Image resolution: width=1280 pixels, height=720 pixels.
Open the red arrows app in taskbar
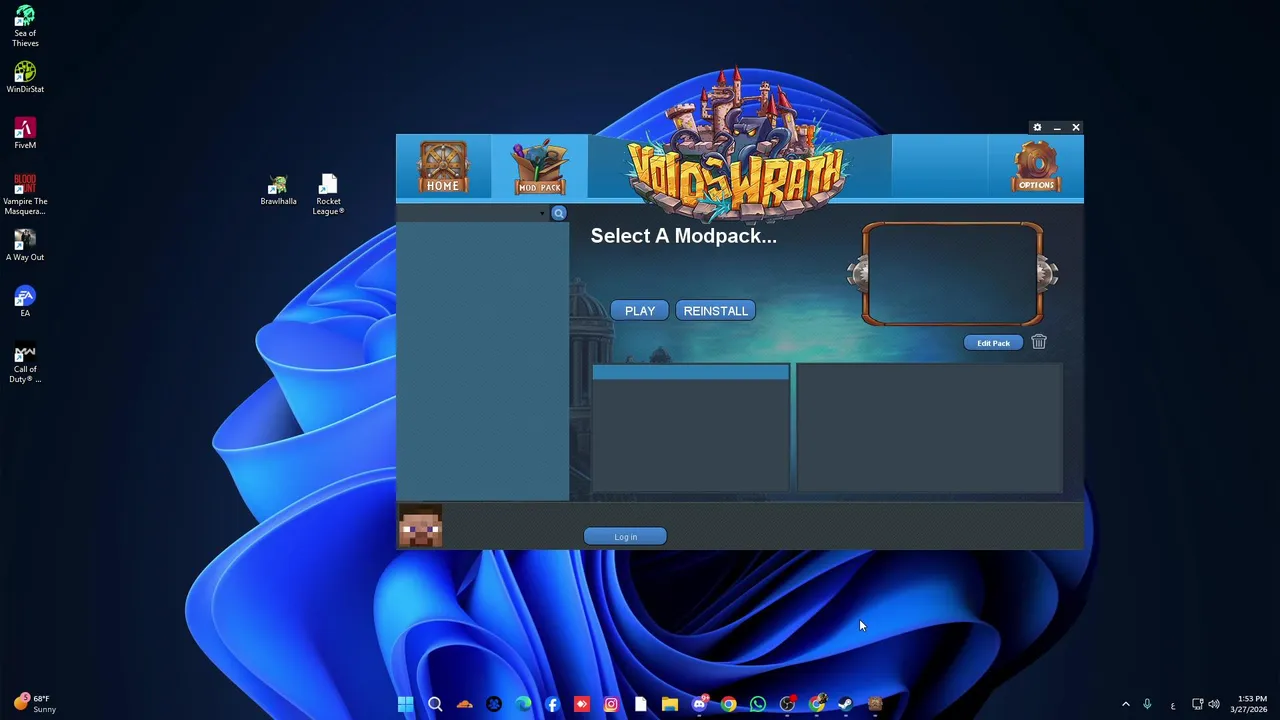582,705
